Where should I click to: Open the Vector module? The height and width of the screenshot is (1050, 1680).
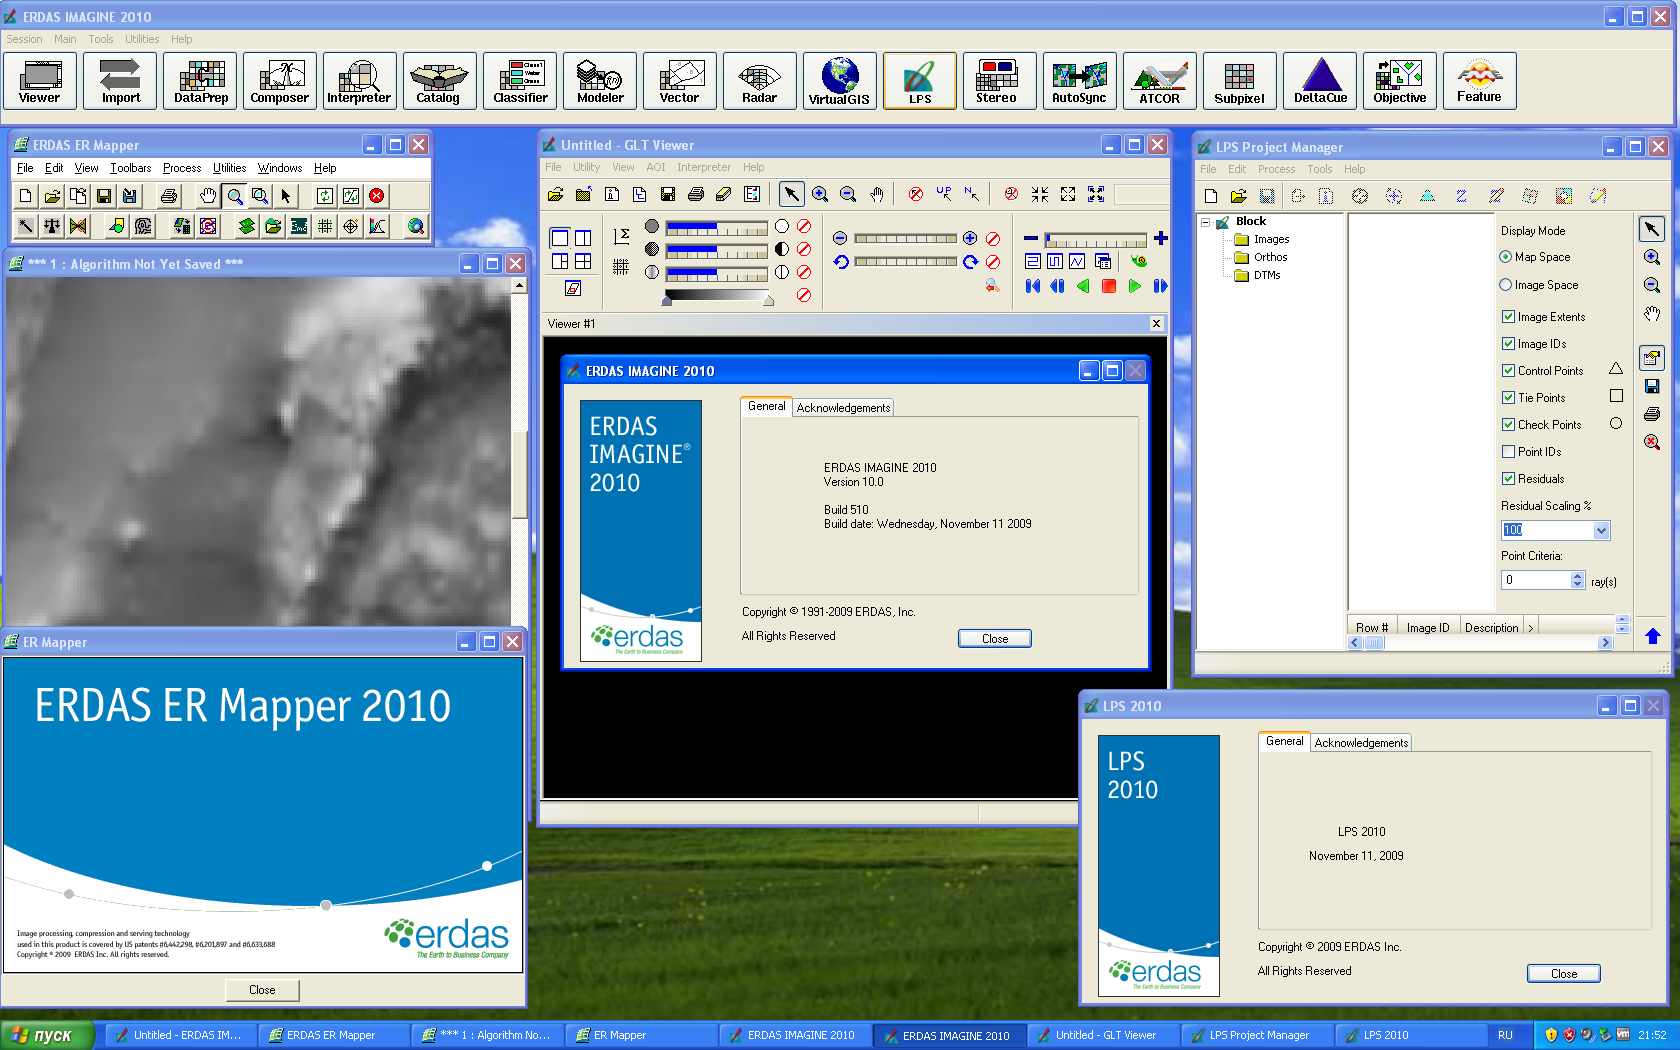point(680,80)
